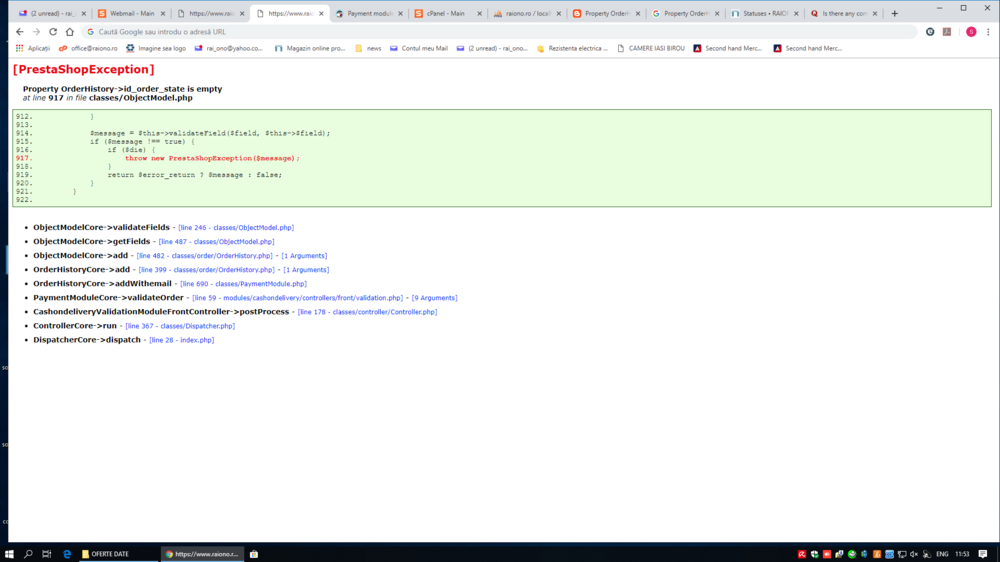
Task: Click the [PrestaShopException] heading
Action: pyautogui.click(x=84, y=70)
